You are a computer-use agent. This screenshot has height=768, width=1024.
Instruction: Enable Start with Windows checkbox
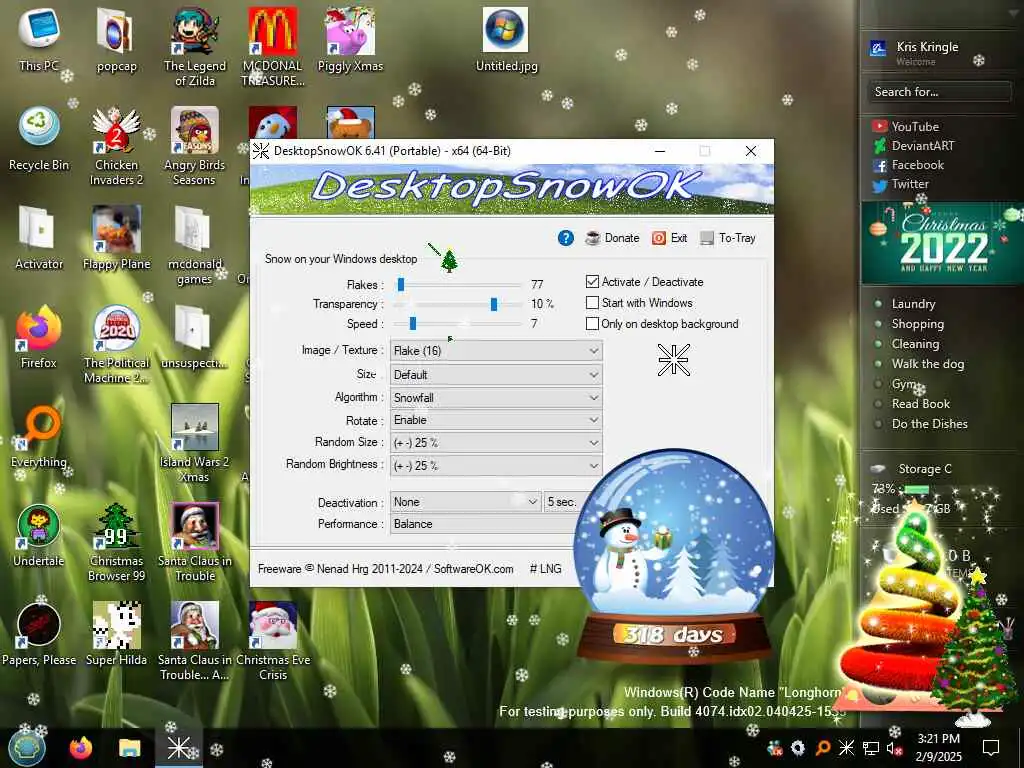click(592, 303)
